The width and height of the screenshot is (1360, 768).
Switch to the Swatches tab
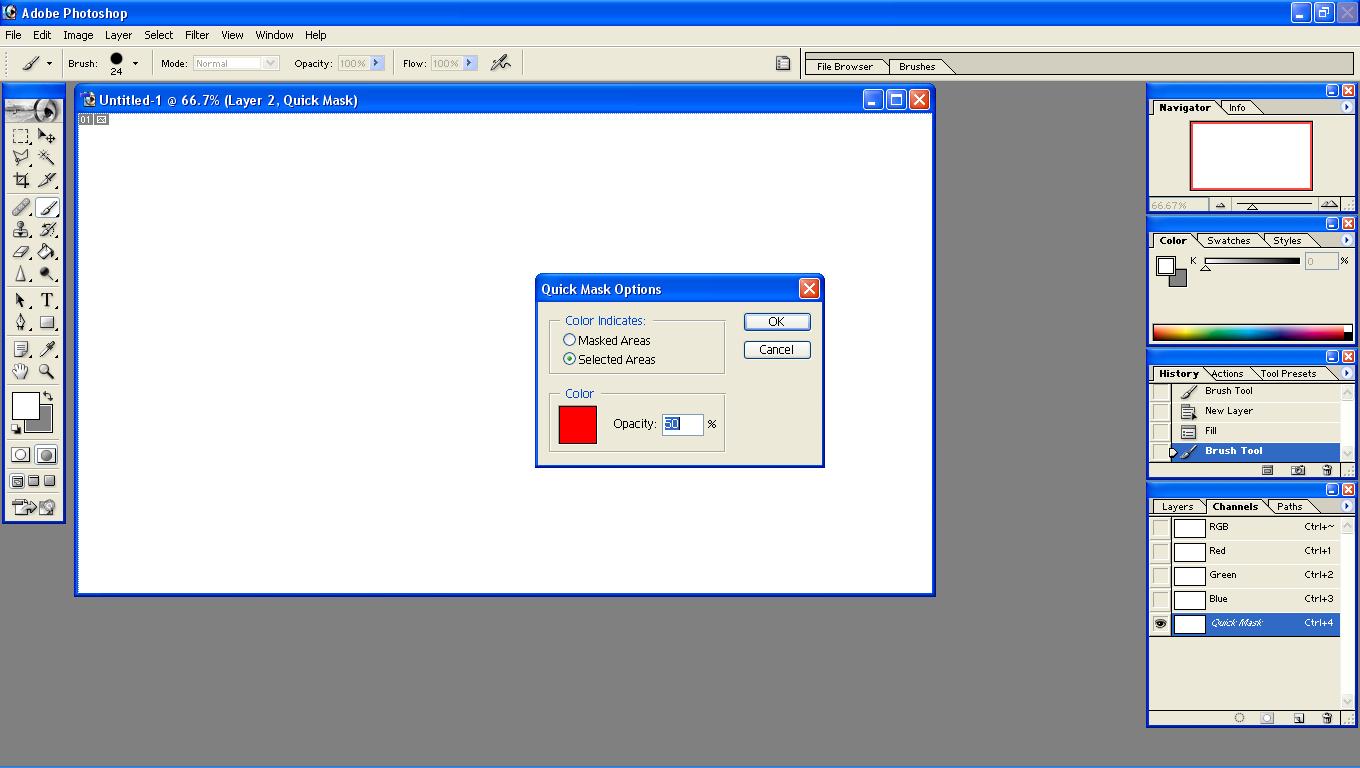click(1228, 240)
